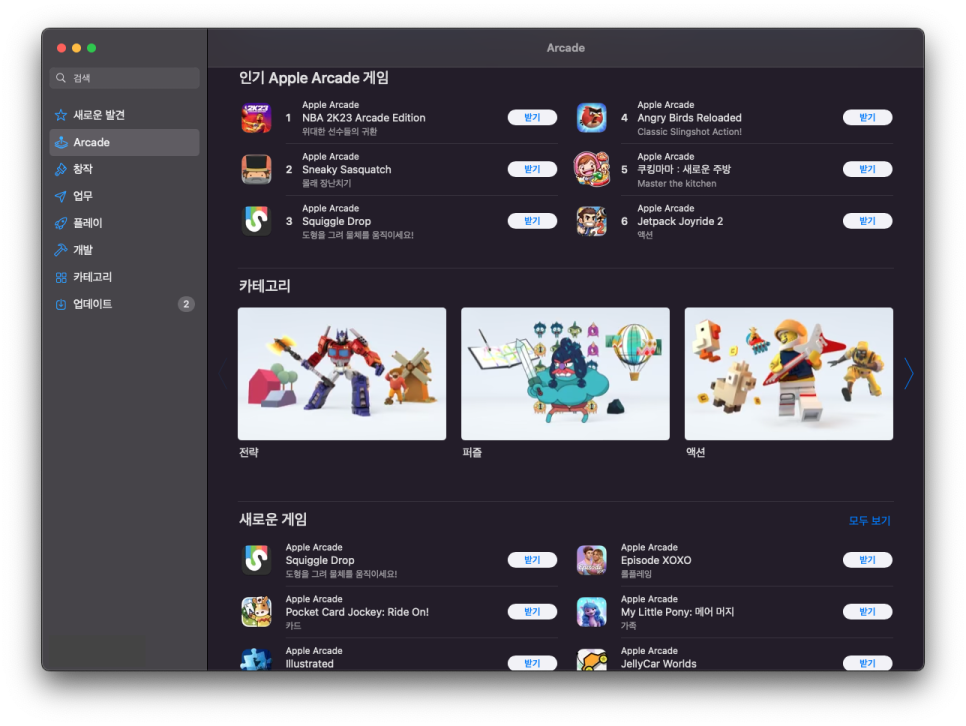
Task: Open the NBA 2K23 Arcade Edition title
Action: [363, 118]
